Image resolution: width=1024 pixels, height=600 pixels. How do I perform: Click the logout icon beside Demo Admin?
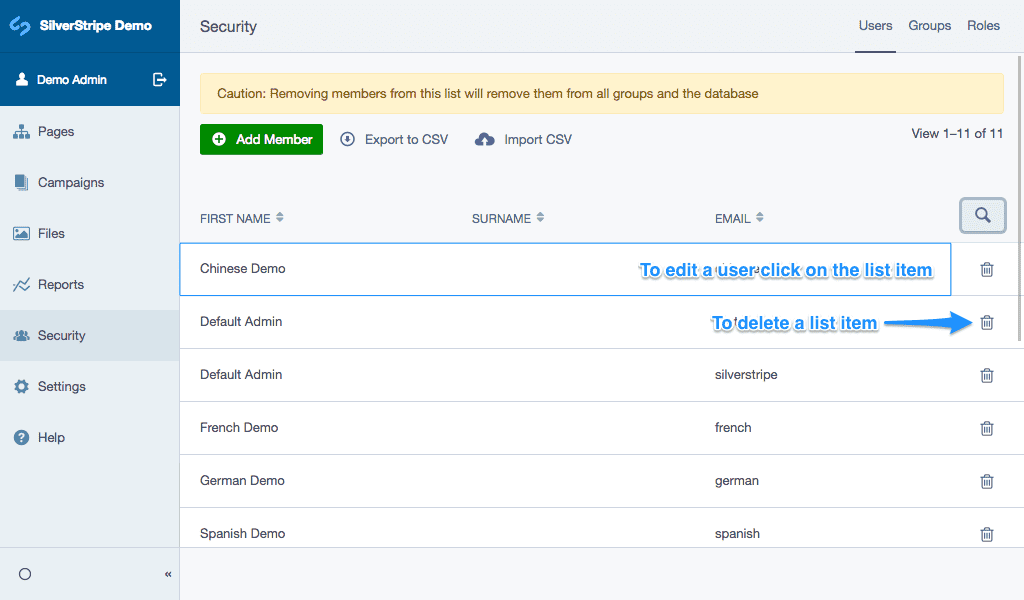(x=159, y=80)
